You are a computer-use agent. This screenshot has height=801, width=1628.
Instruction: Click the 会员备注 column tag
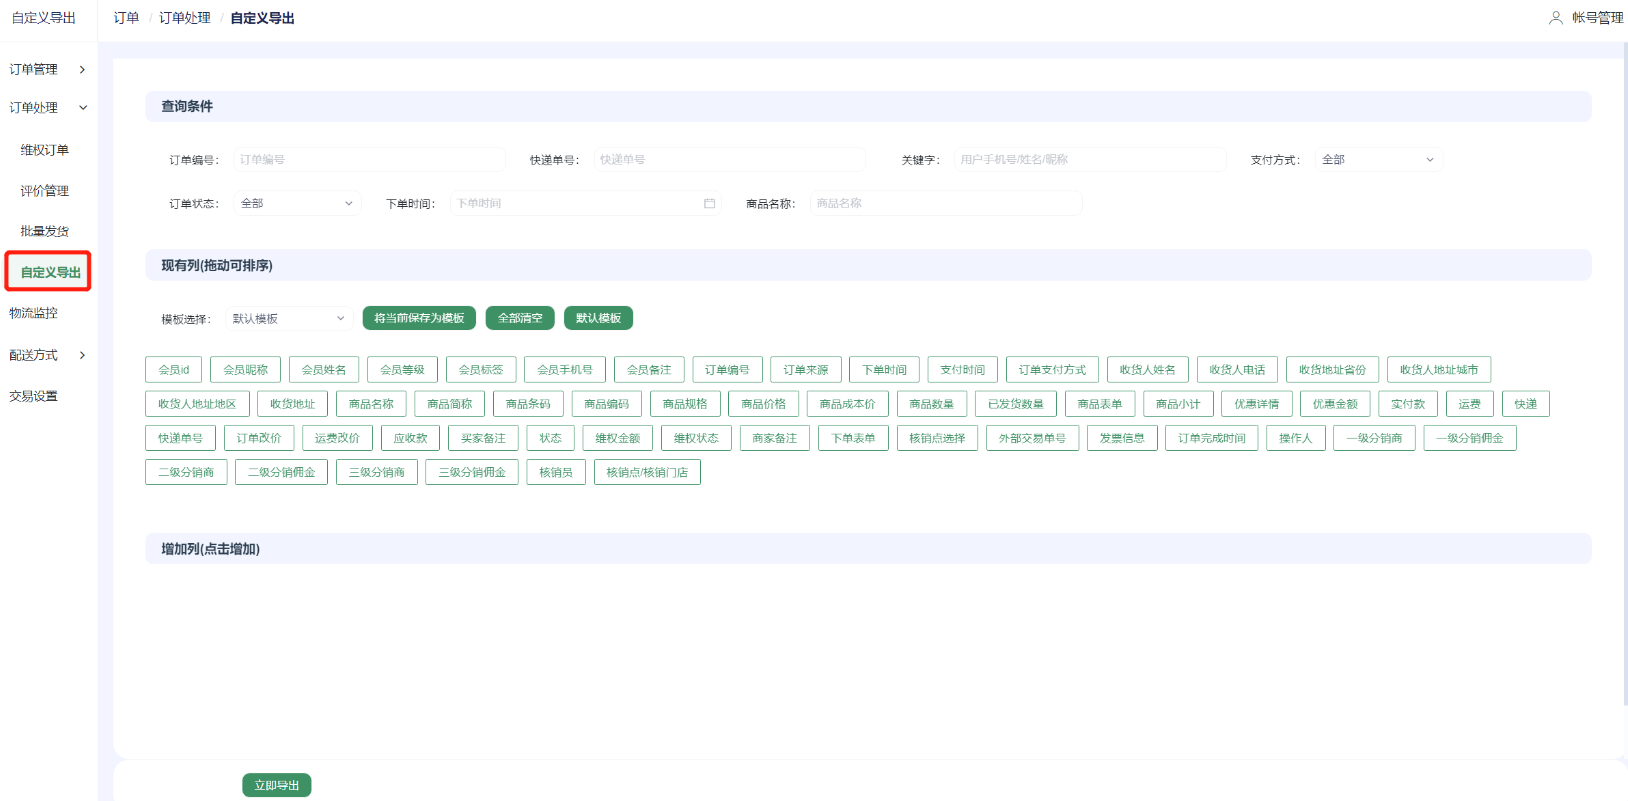coord(649,370)
